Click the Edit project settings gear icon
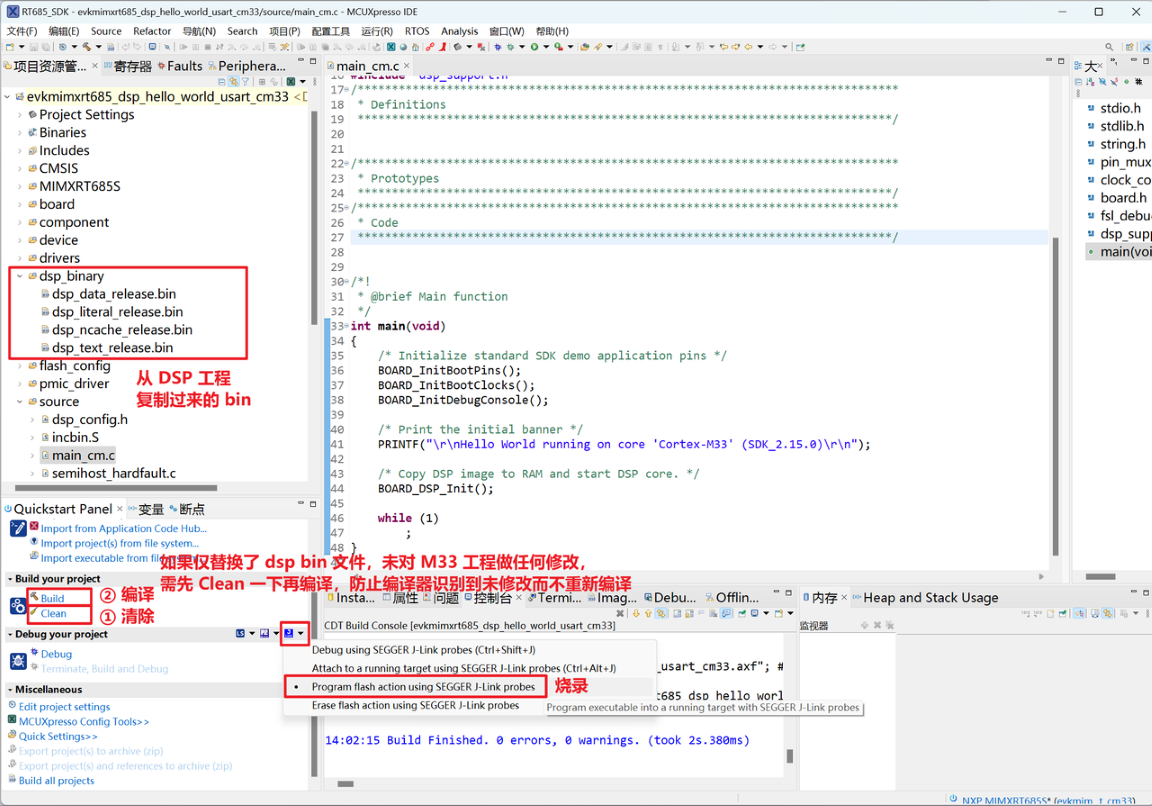Image resolution: width=1152 pixels, height=806 pixels. point(11,706)
